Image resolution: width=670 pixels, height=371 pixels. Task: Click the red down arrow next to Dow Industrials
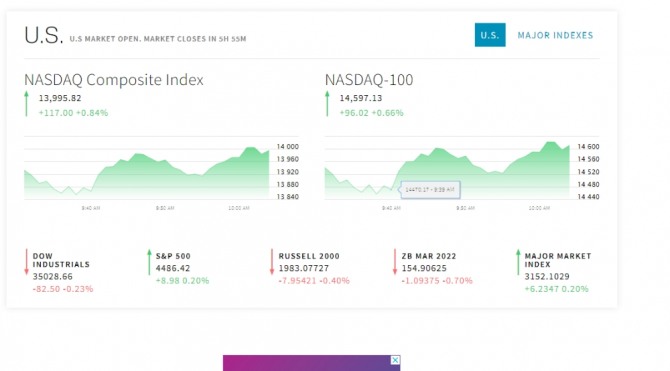pos(26,262)
